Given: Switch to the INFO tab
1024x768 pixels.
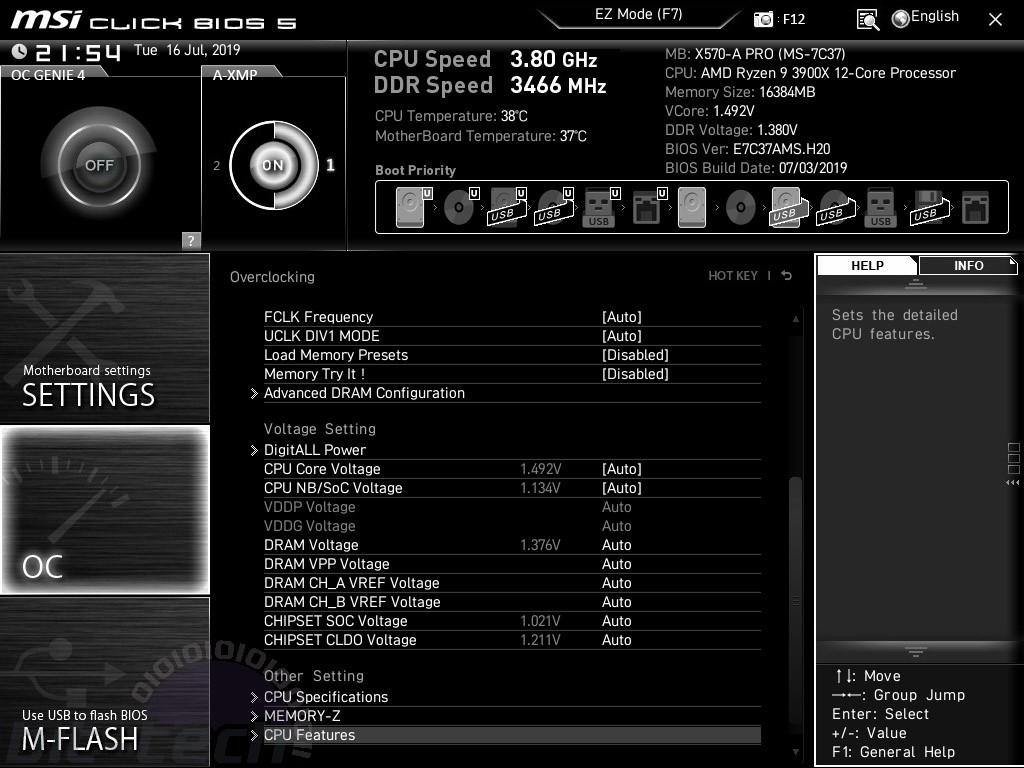Looking at the screenshot, I should pyautogui.click(x=968, y=265).
